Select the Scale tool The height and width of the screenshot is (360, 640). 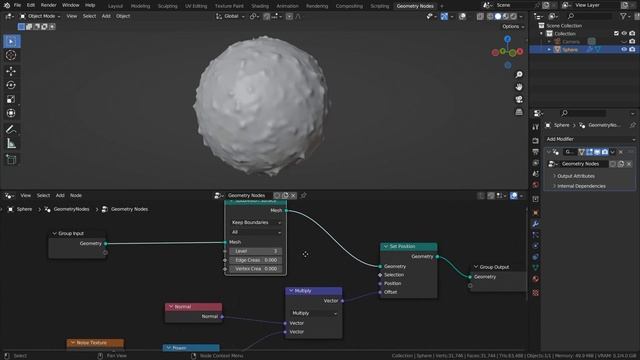tap(11, 99)
